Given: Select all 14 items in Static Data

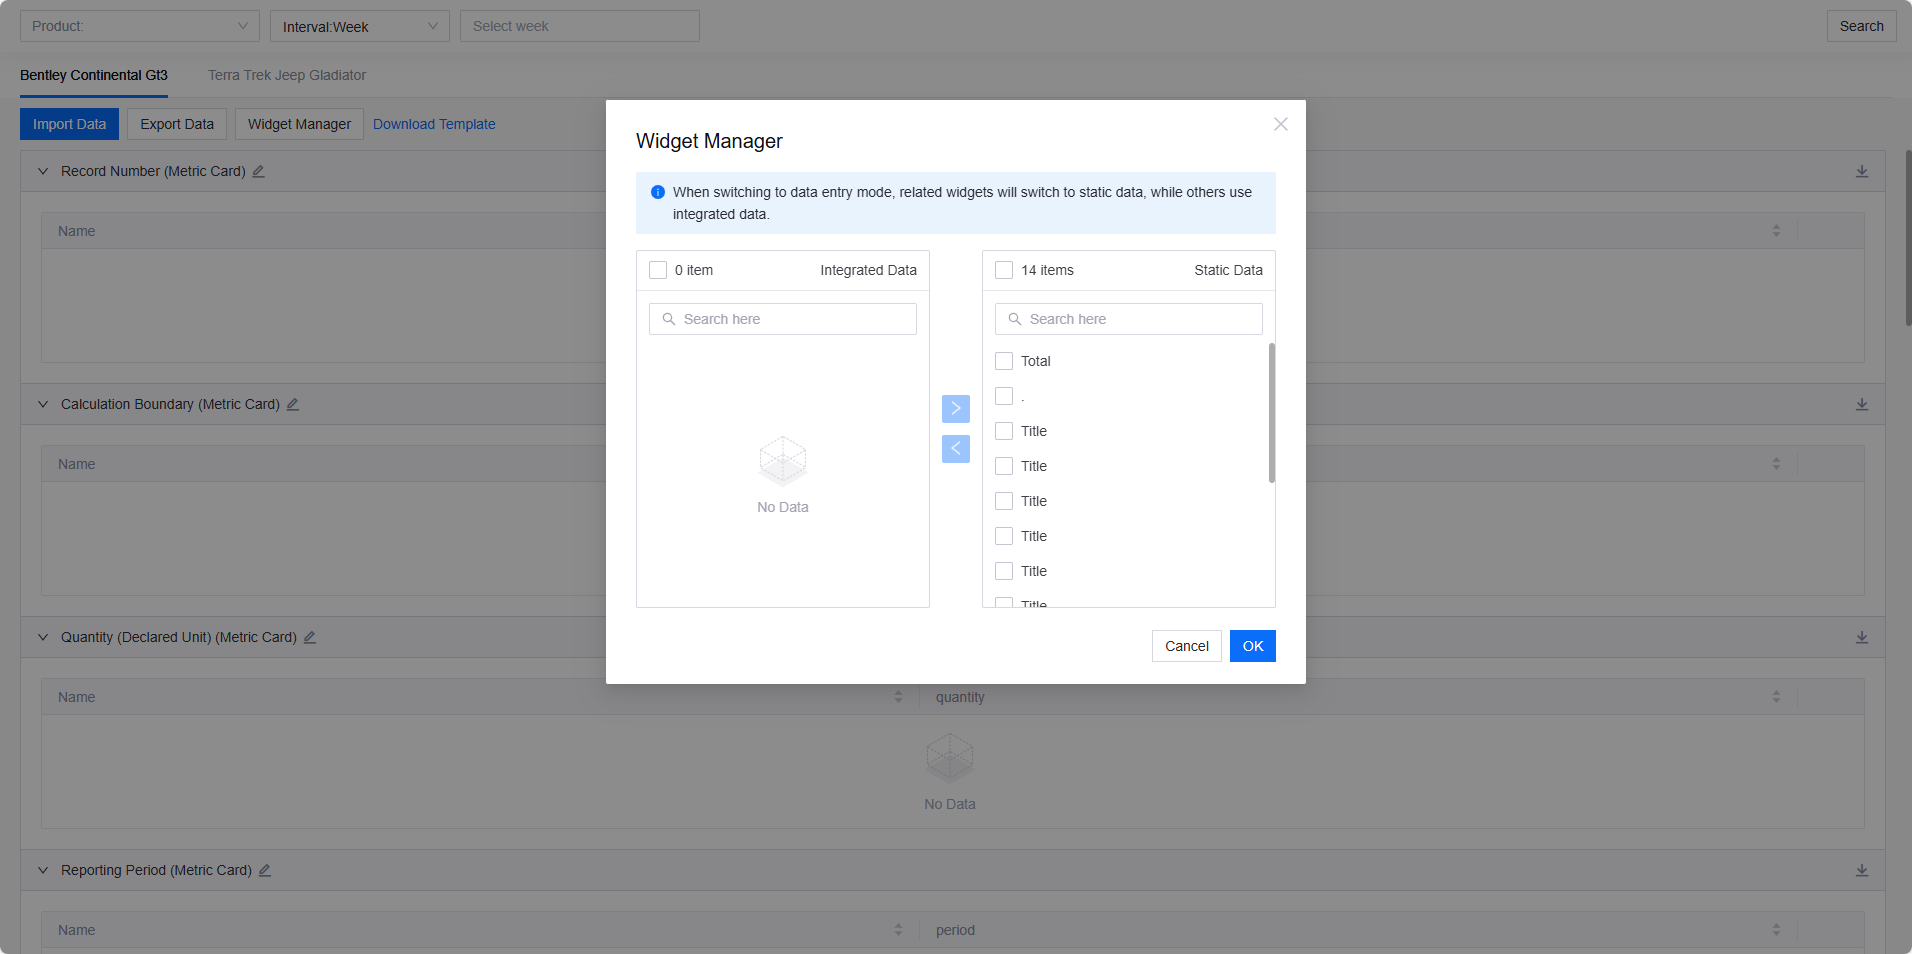Looking at the screenshot, I should point(1004,270).
